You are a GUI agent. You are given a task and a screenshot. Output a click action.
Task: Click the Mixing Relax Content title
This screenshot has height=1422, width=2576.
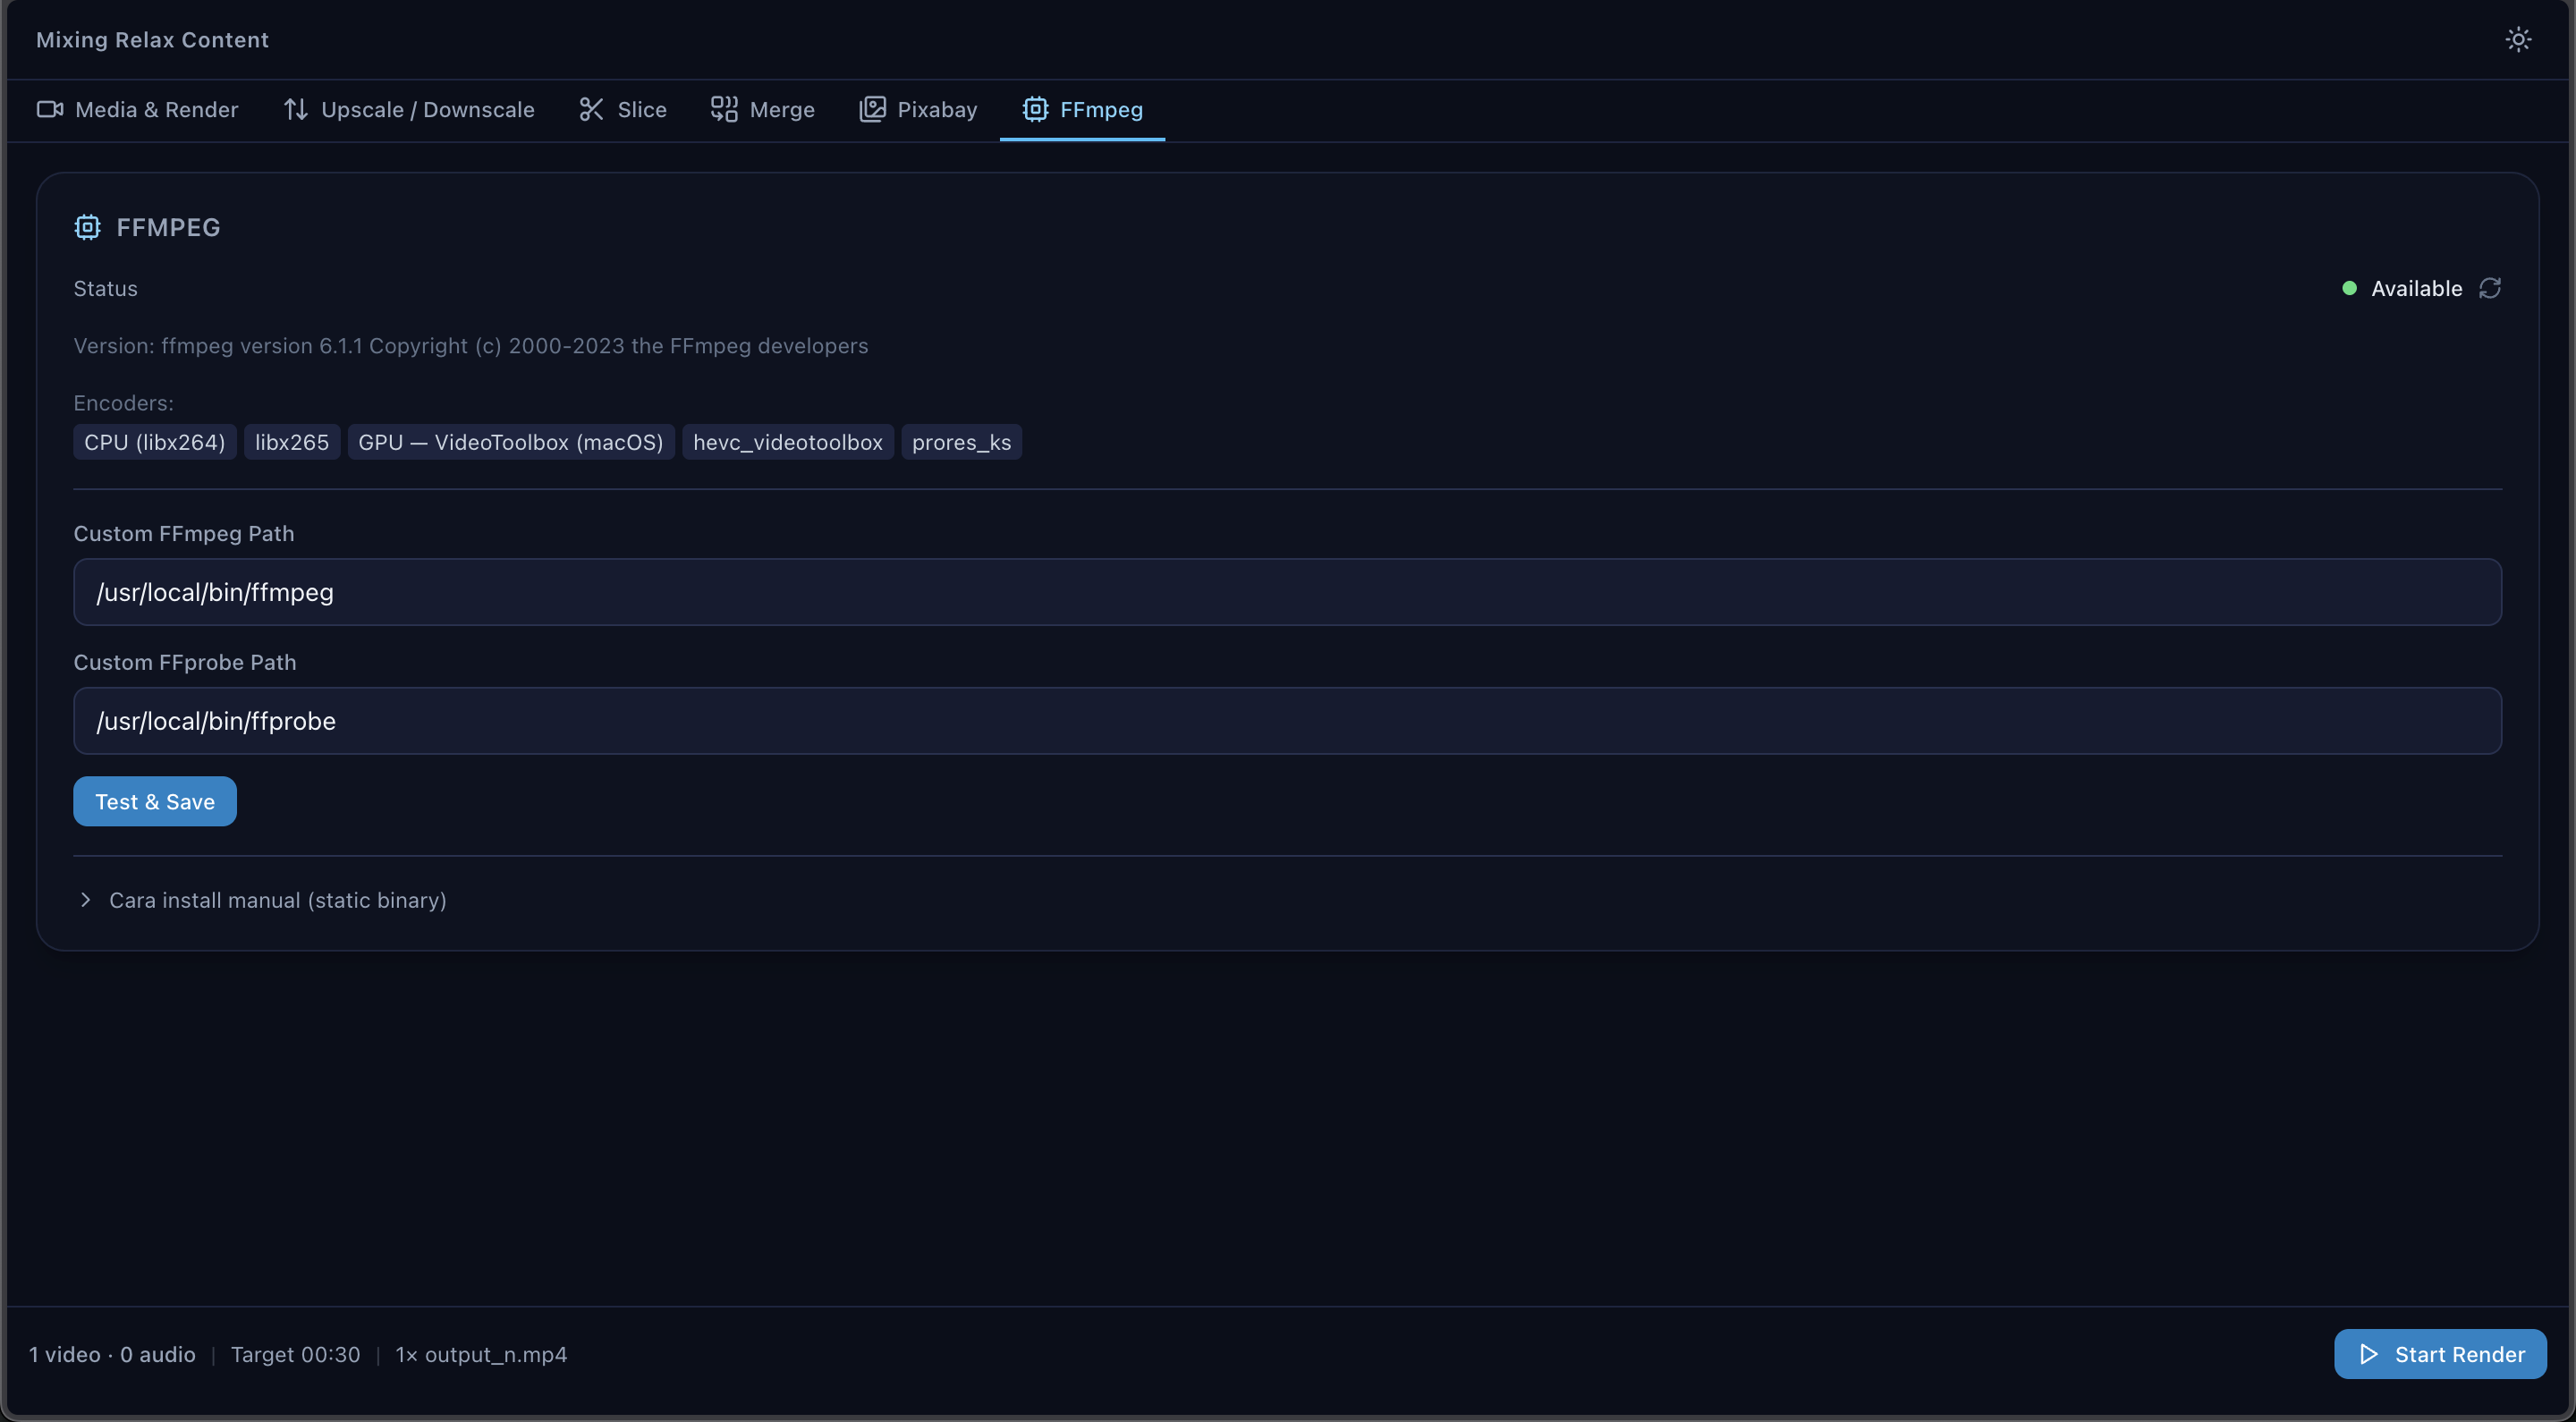coord(152,40)
